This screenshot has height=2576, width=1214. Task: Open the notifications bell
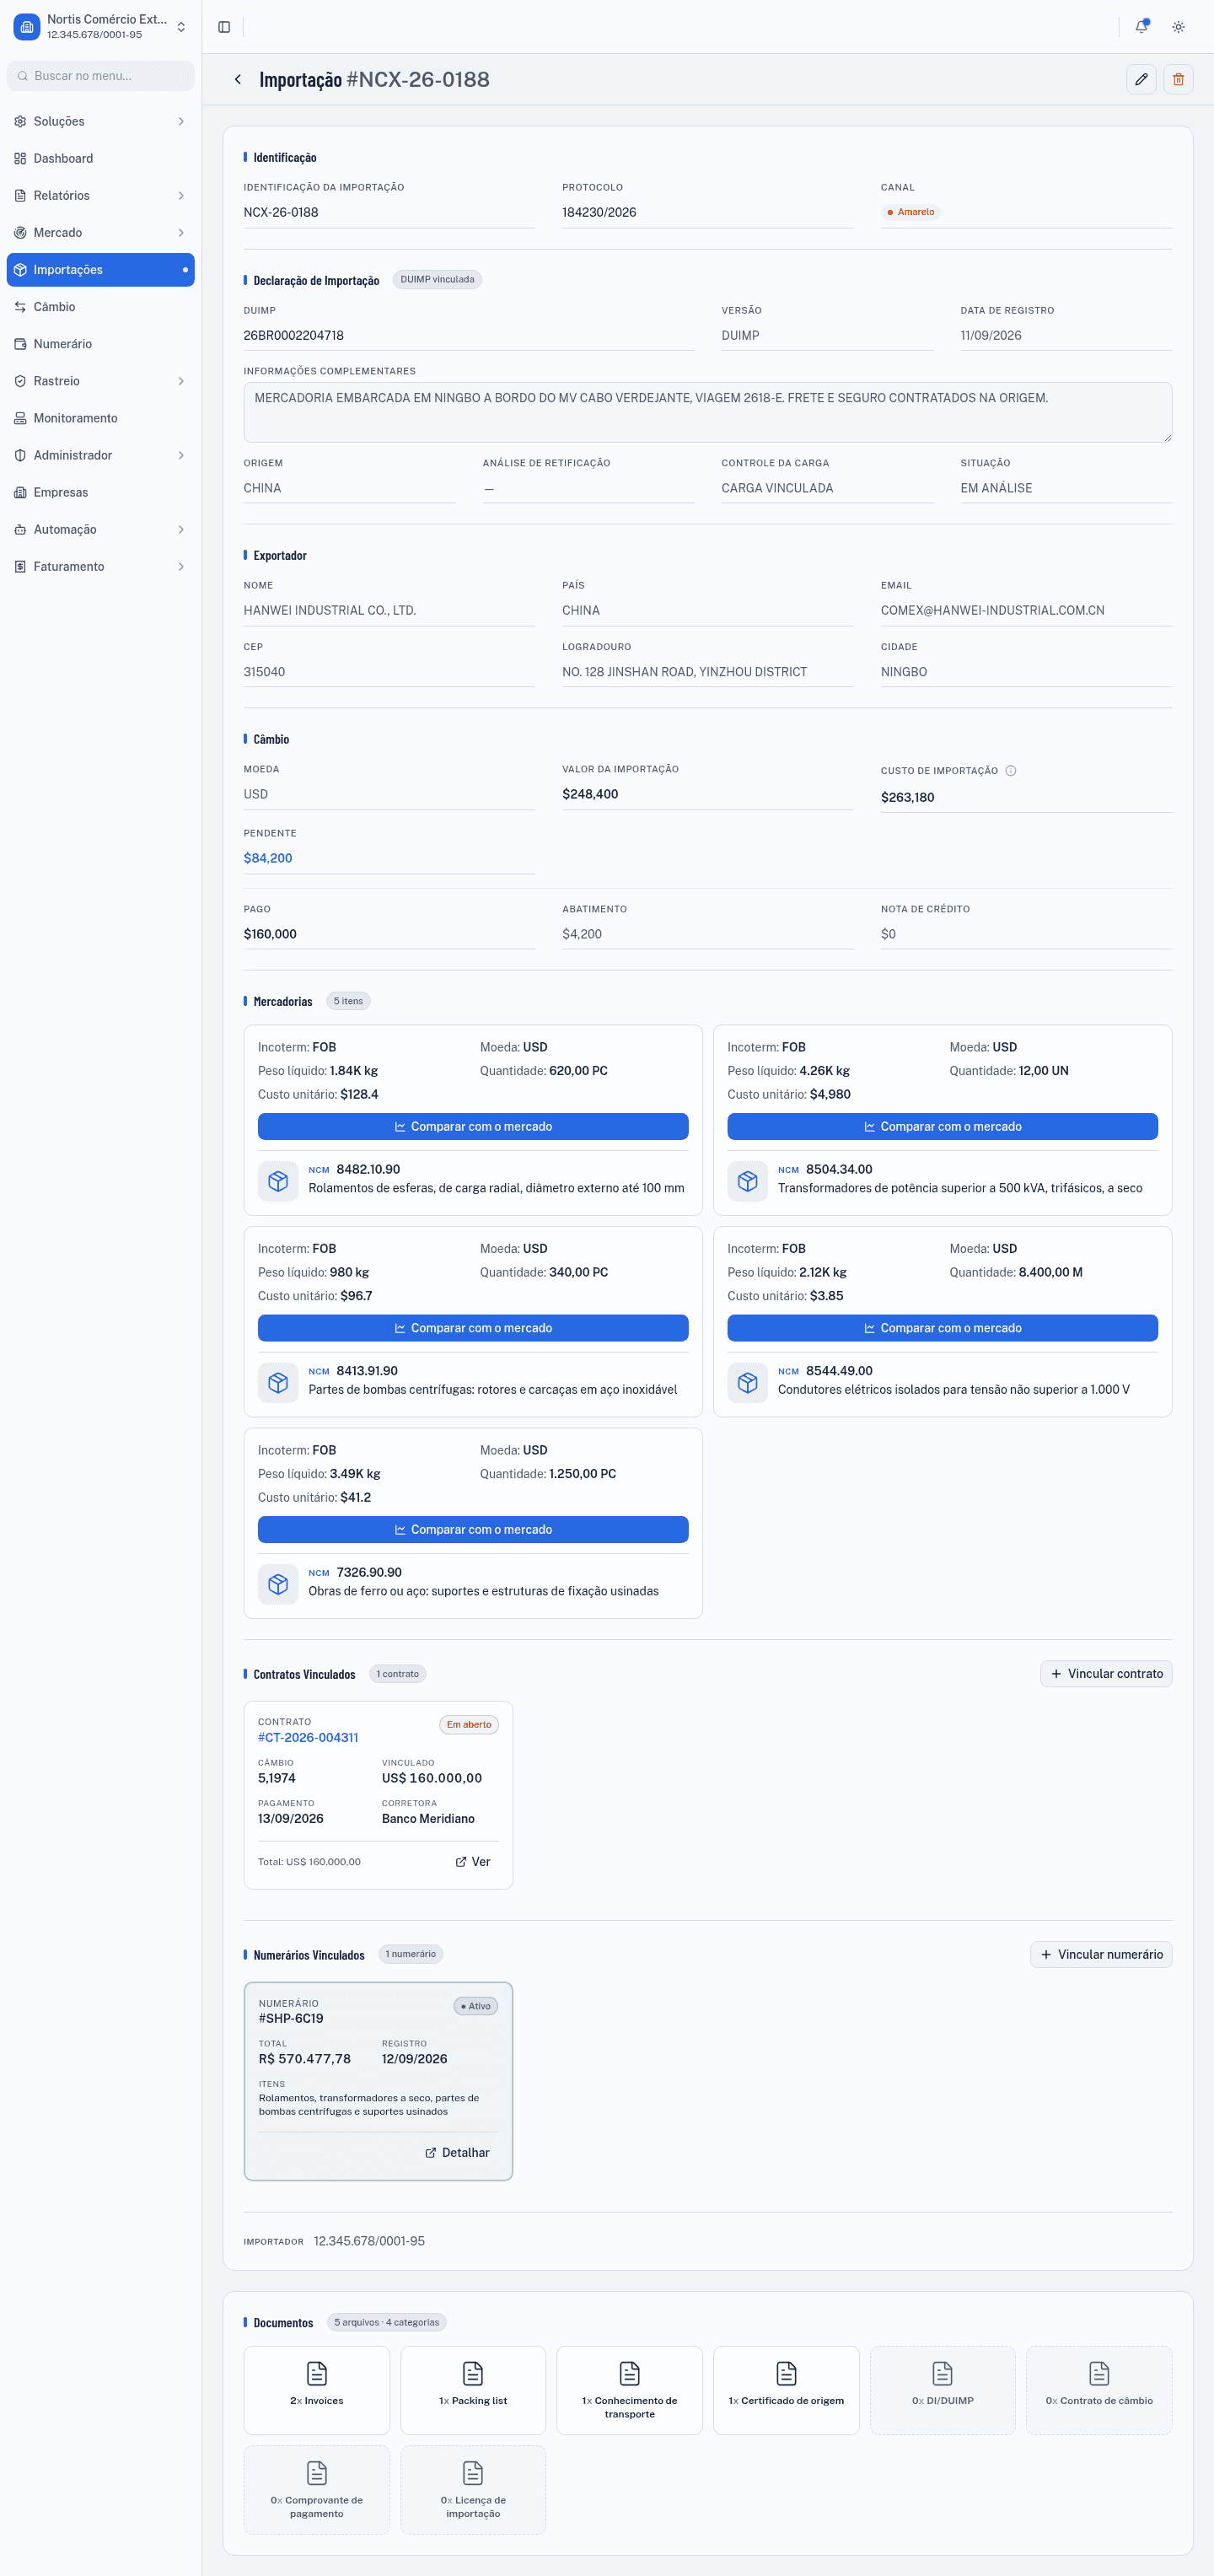coord(1141,27)
